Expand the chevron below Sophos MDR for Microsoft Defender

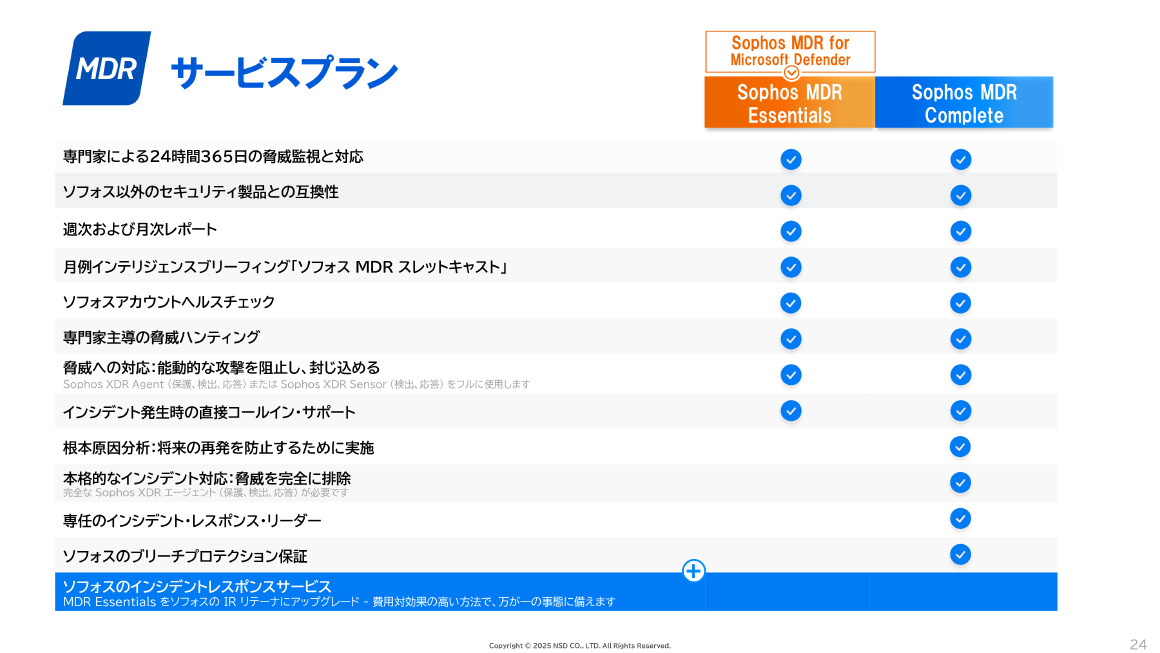click(790, 73)
